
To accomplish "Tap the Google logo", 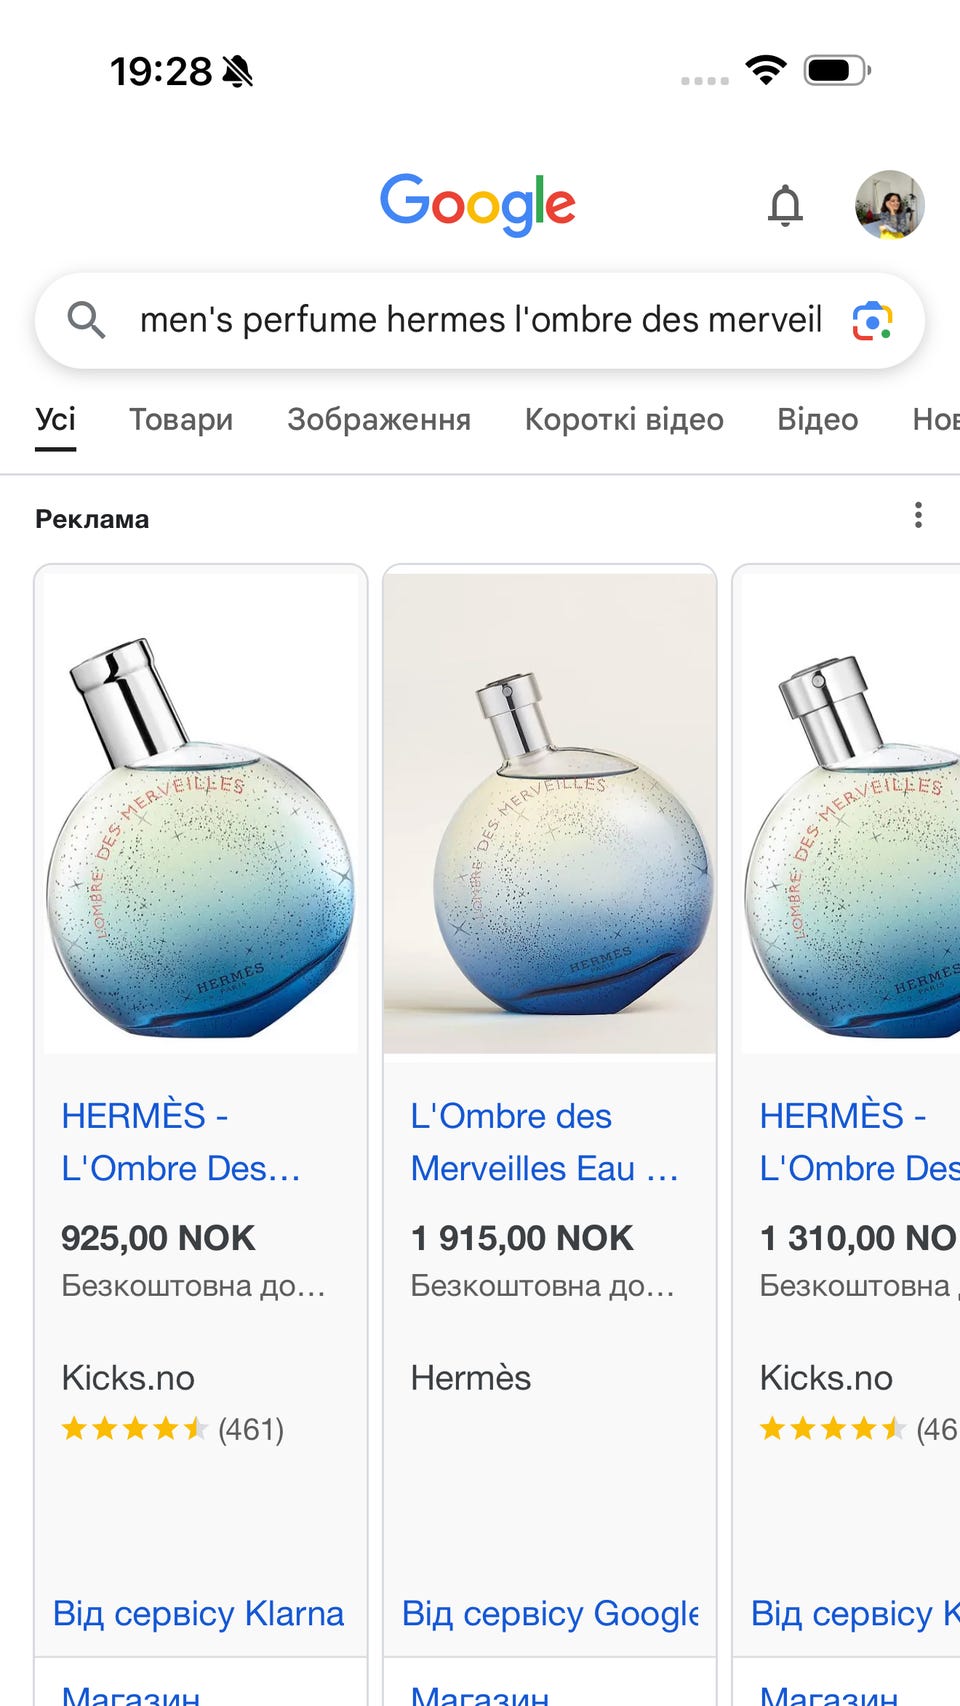I will [x=478, y=204].
